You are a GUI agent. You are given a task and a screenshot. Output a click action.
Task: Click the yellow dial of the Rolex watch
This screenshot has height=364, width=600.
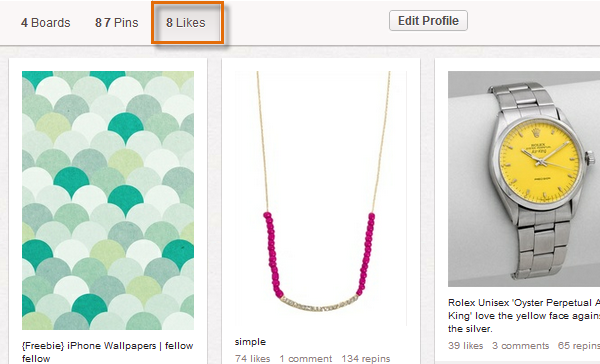(x=539, y=161)
